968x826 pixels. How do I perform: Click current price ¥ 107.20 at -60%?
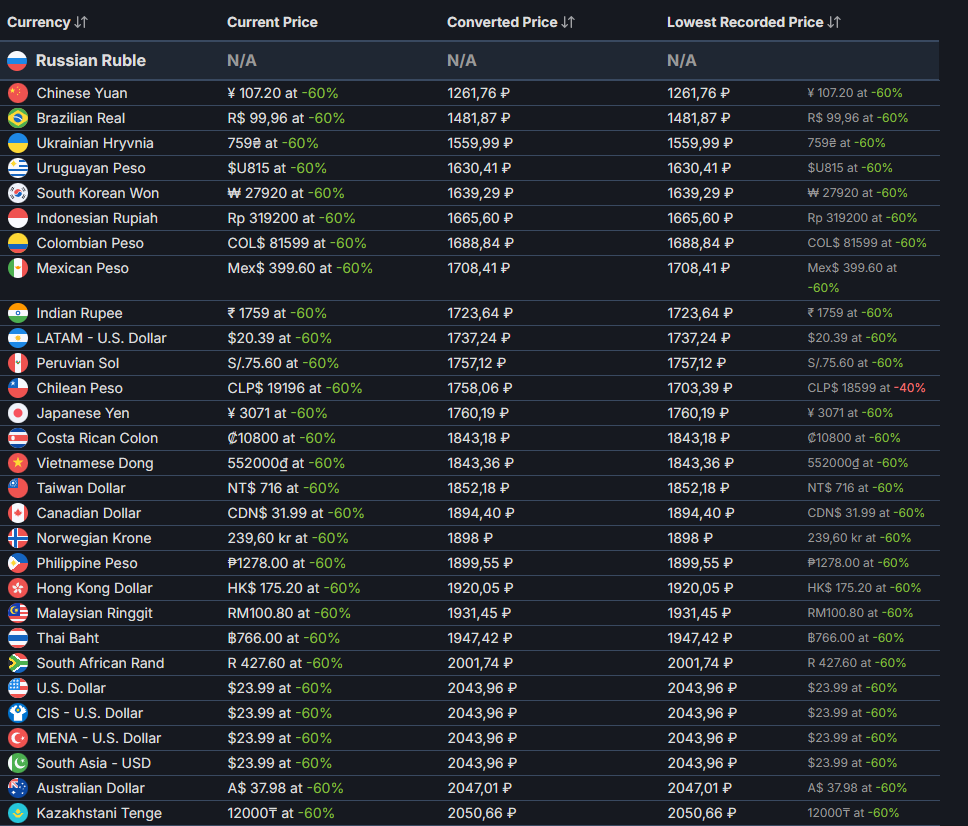[283, 93]
